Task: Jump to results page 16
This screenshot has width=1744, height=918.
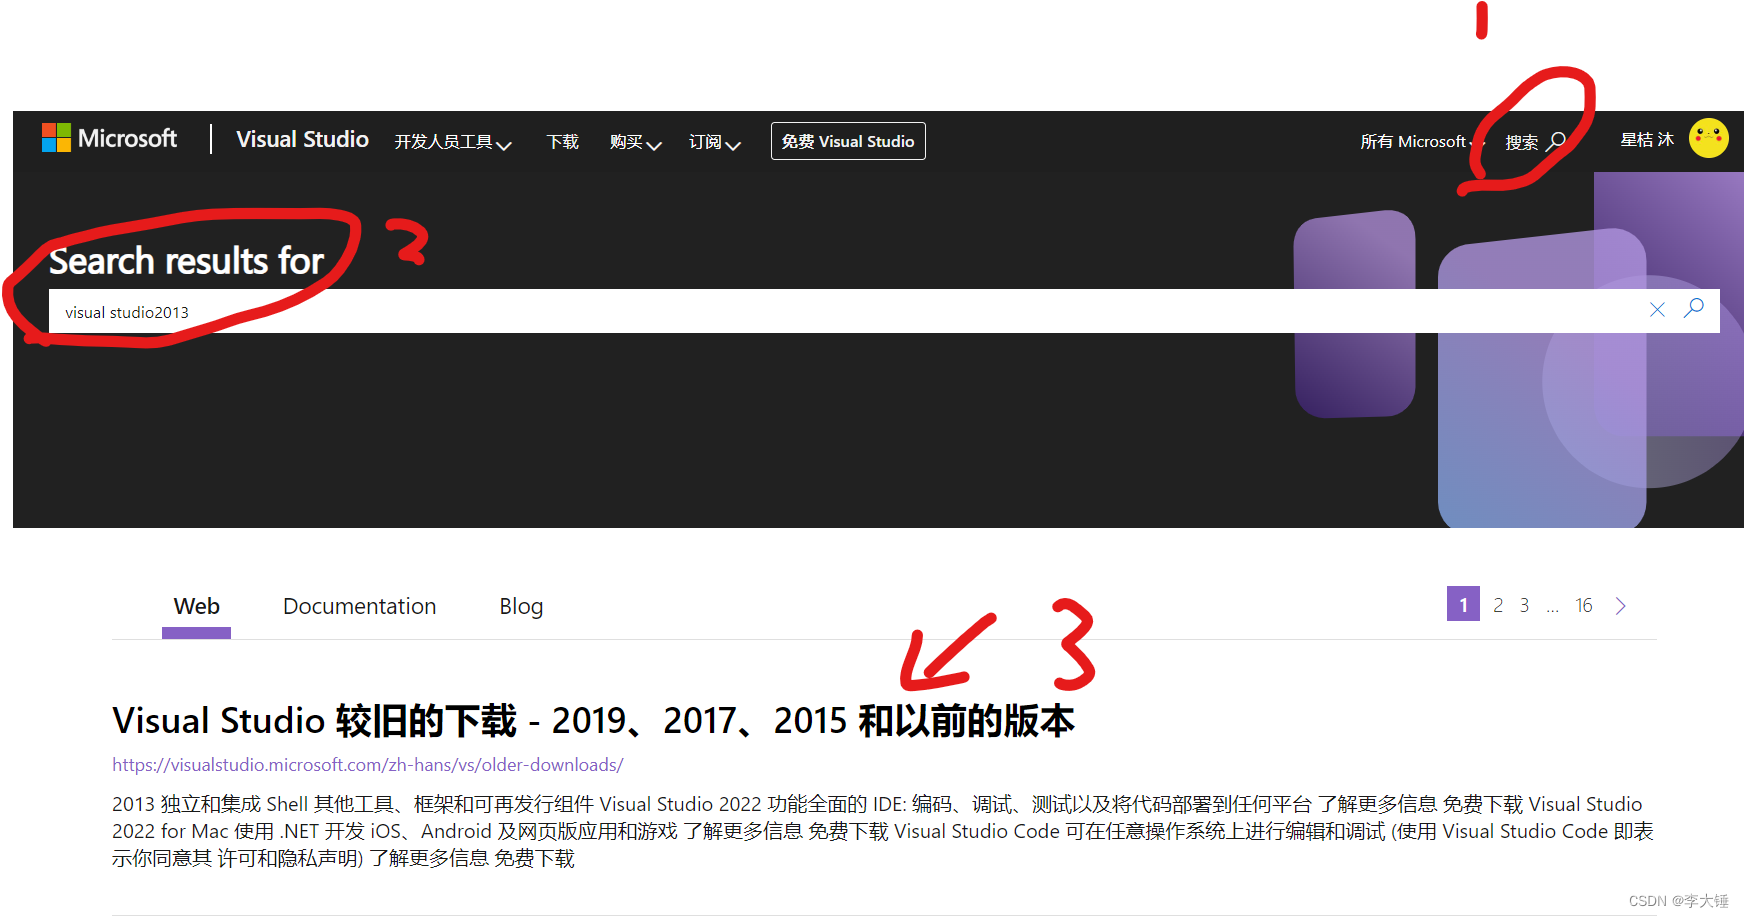Action: point(1584,605)
